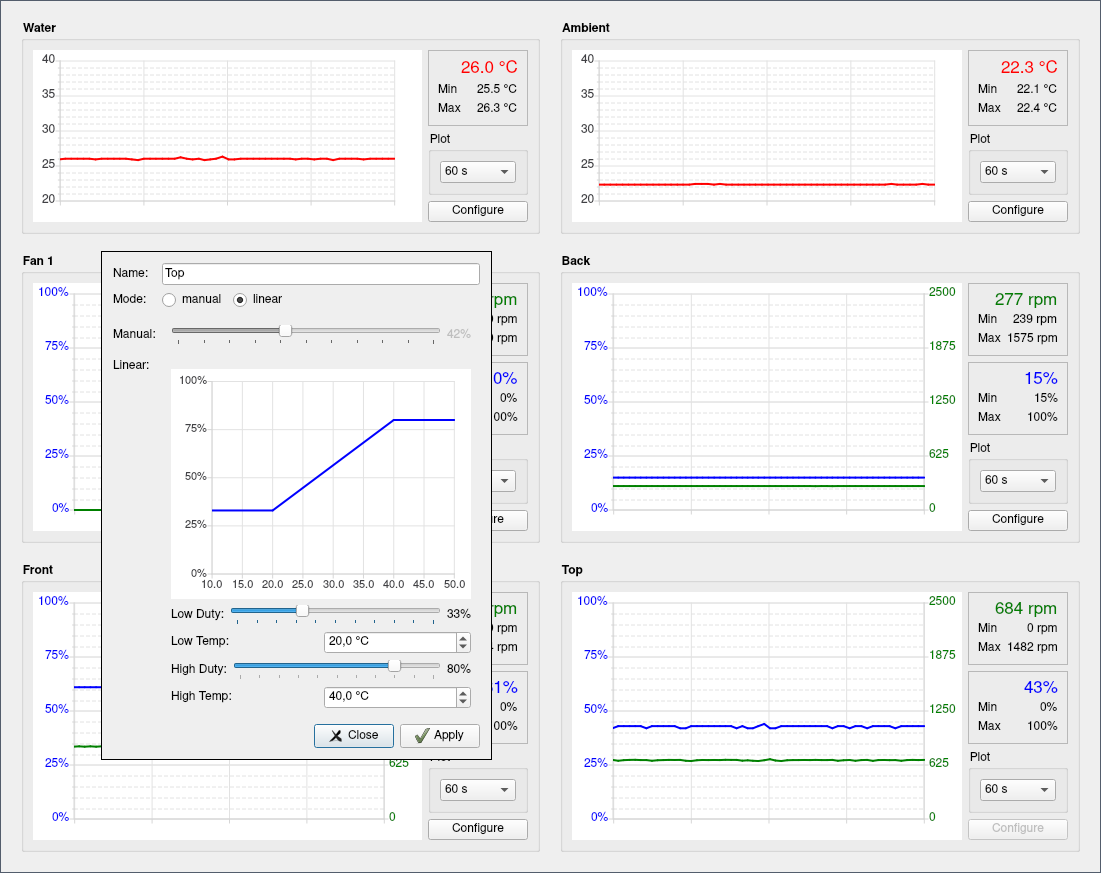The width and height of the screenshot is (1101, 873).
Task: Decrease Low Temp with the down arrow
Action: (x=463, y=646)
